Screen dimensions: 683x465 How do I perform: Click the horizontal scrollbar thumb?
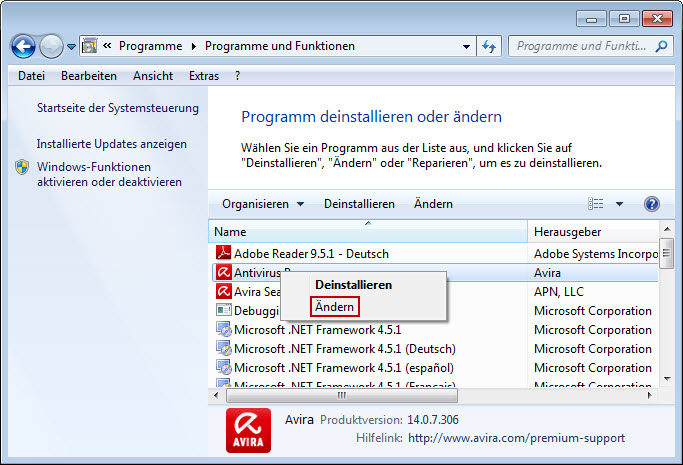click(342, 395)
